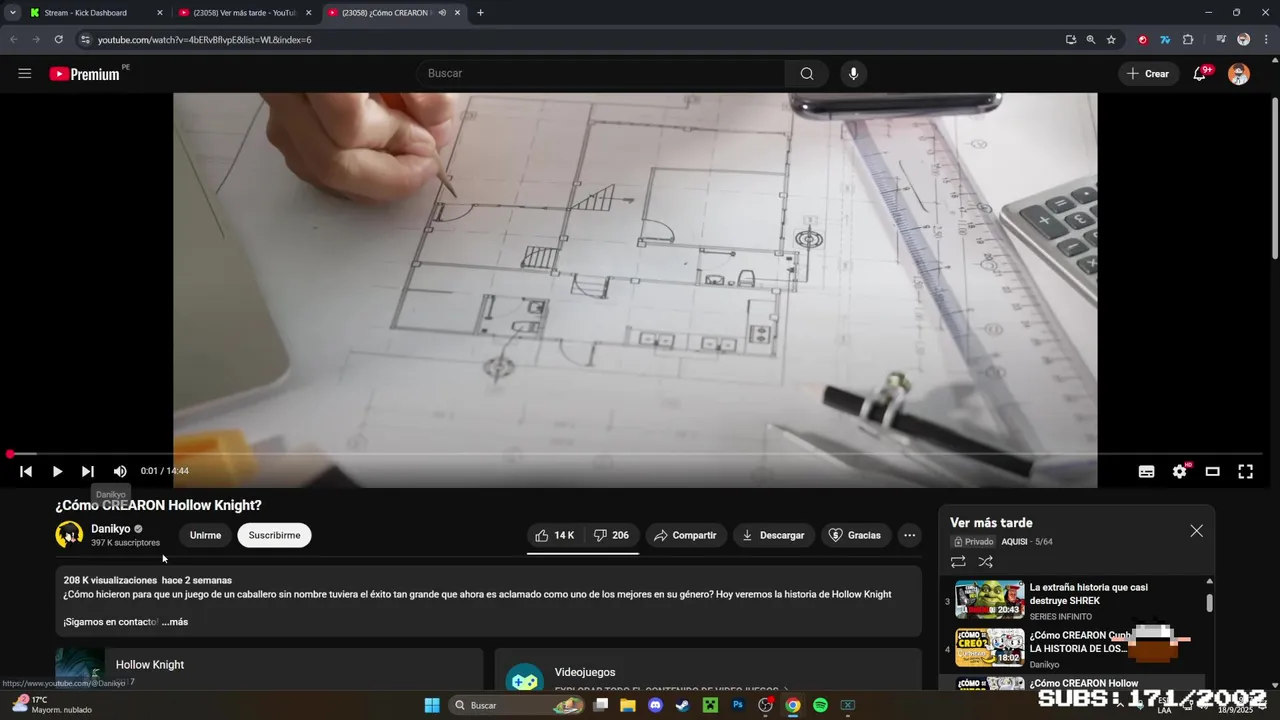Reload the page
The width and height of the screenshot is (1280, 720).
59,39
